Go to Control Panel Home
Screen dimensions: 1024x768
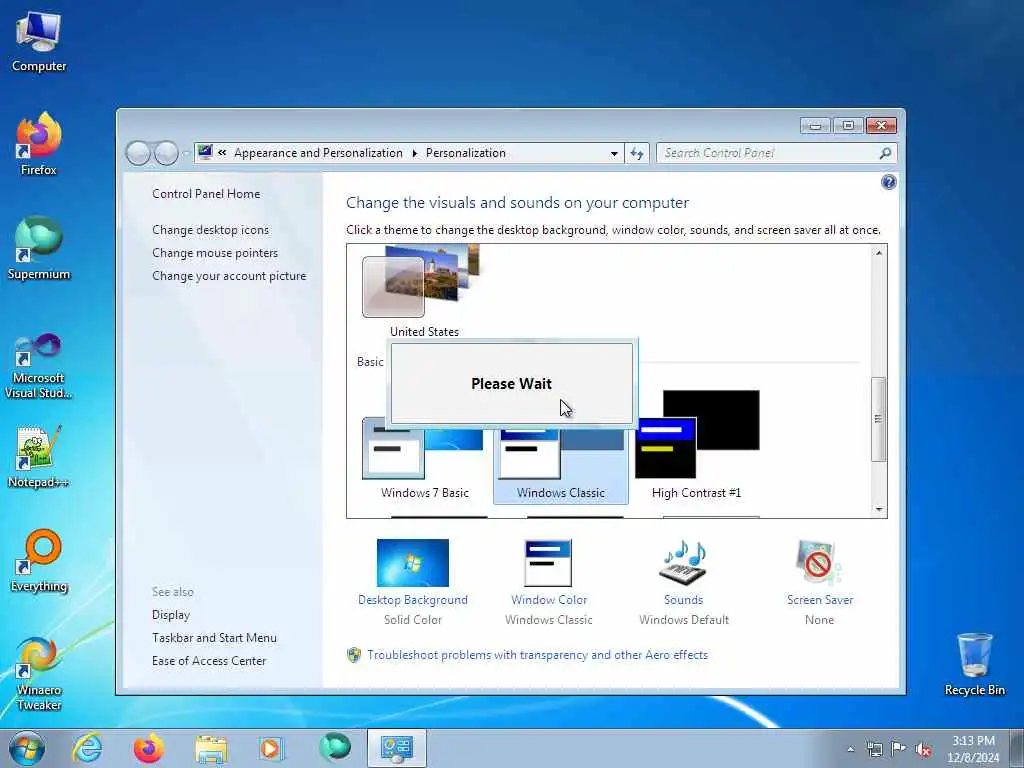[206, 194]
